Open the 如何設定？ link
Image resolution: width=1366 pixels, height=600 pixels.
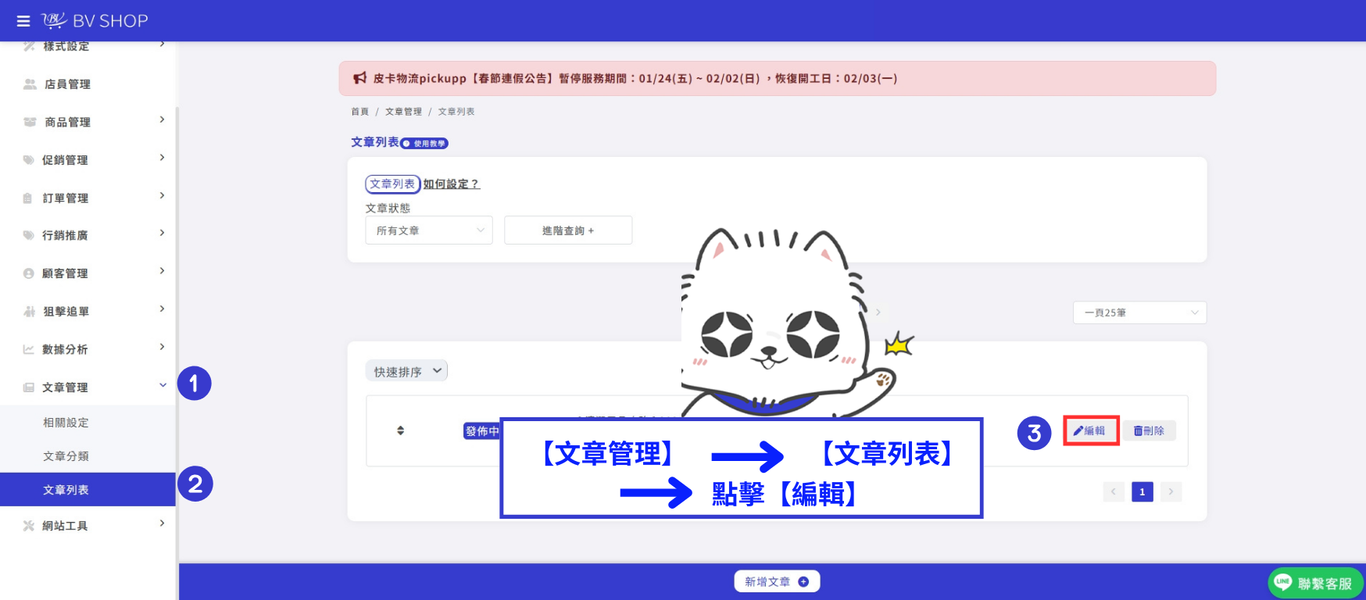pos(451,184)
